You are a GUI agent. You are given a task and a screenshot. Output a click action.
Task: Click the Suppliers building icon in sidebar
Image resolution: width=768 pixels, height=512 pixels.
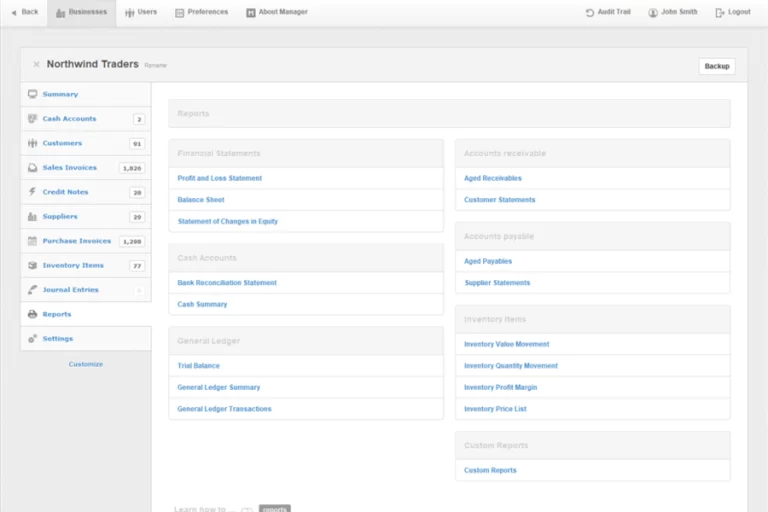coord(32,216)
